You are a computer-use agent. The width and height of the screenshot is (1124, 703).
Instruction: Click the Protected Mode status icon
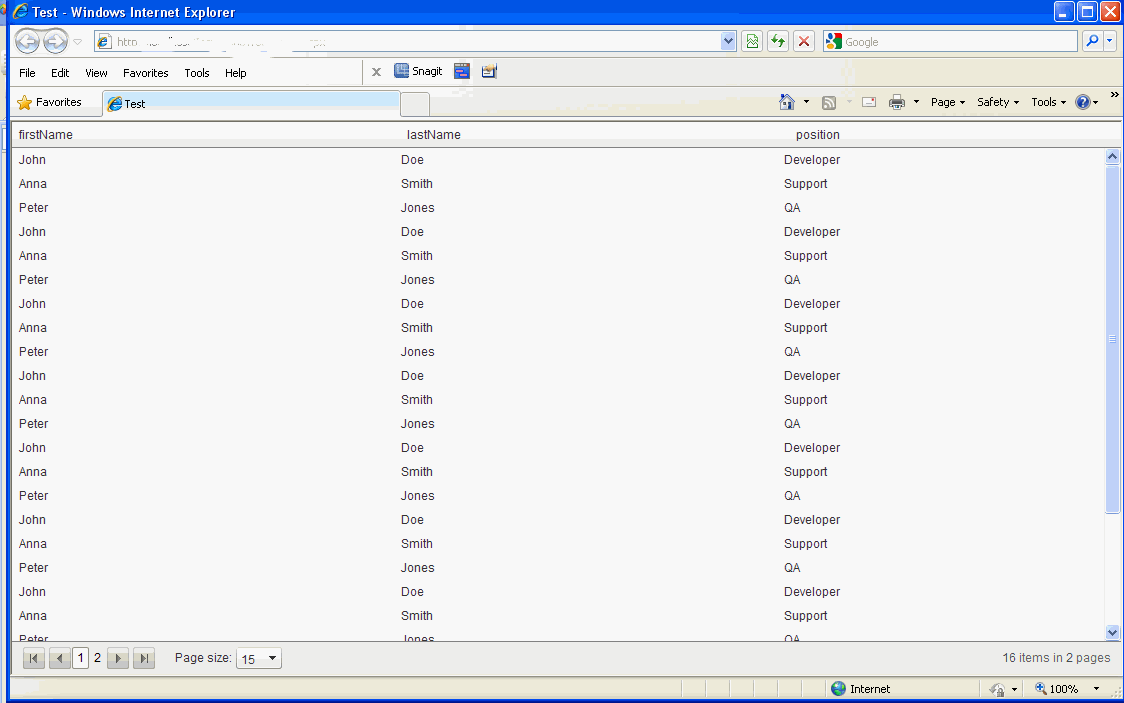pos(997,689)
